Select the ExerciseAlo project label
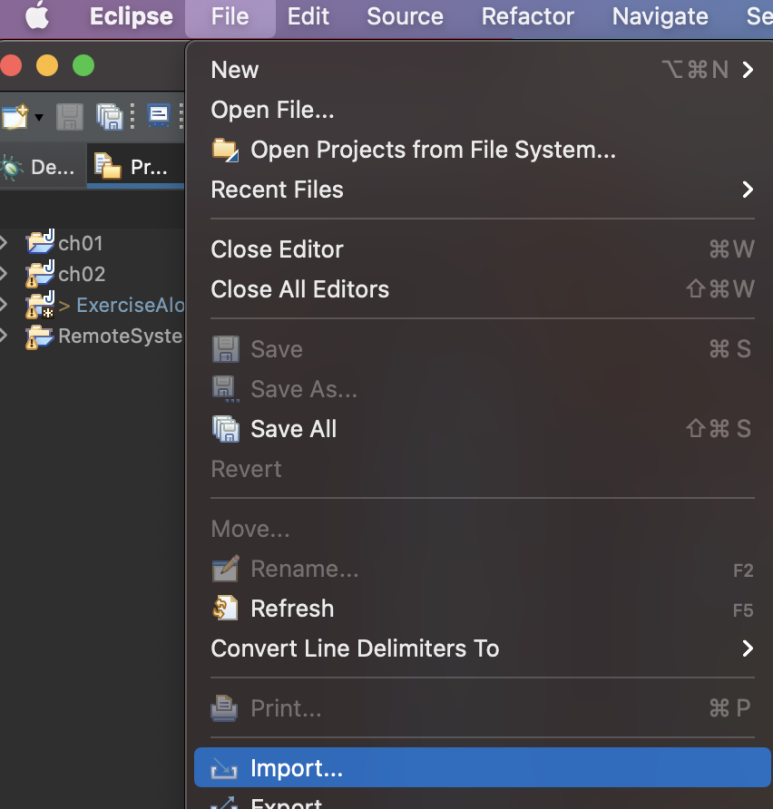773x809 pixels. [131, 305]
